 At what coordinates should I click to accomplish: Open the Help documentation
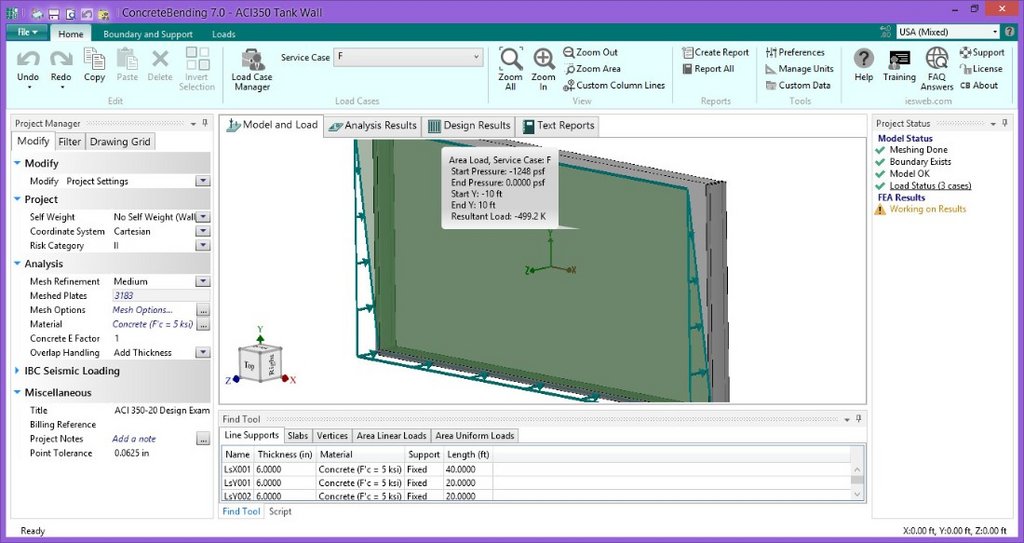[863, 65]
